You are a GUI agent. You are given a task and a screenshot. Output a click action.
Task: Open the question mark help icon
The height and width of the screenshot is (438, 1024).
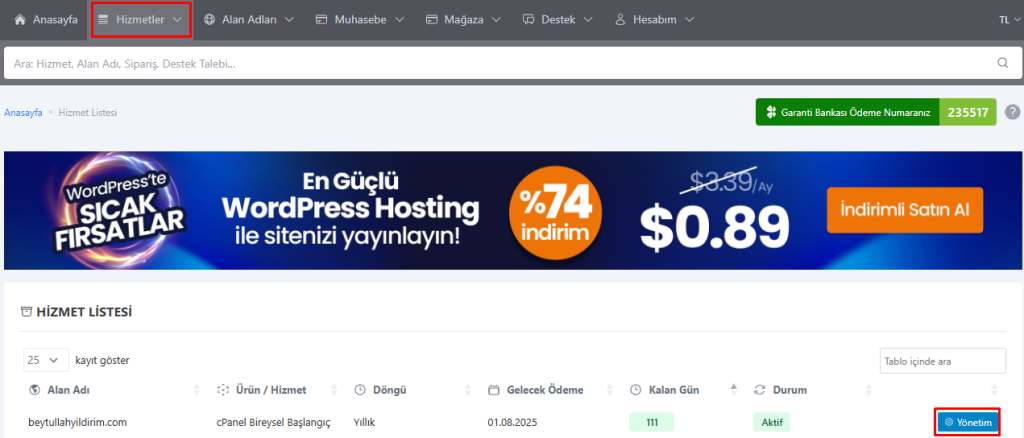(1012, 112)
